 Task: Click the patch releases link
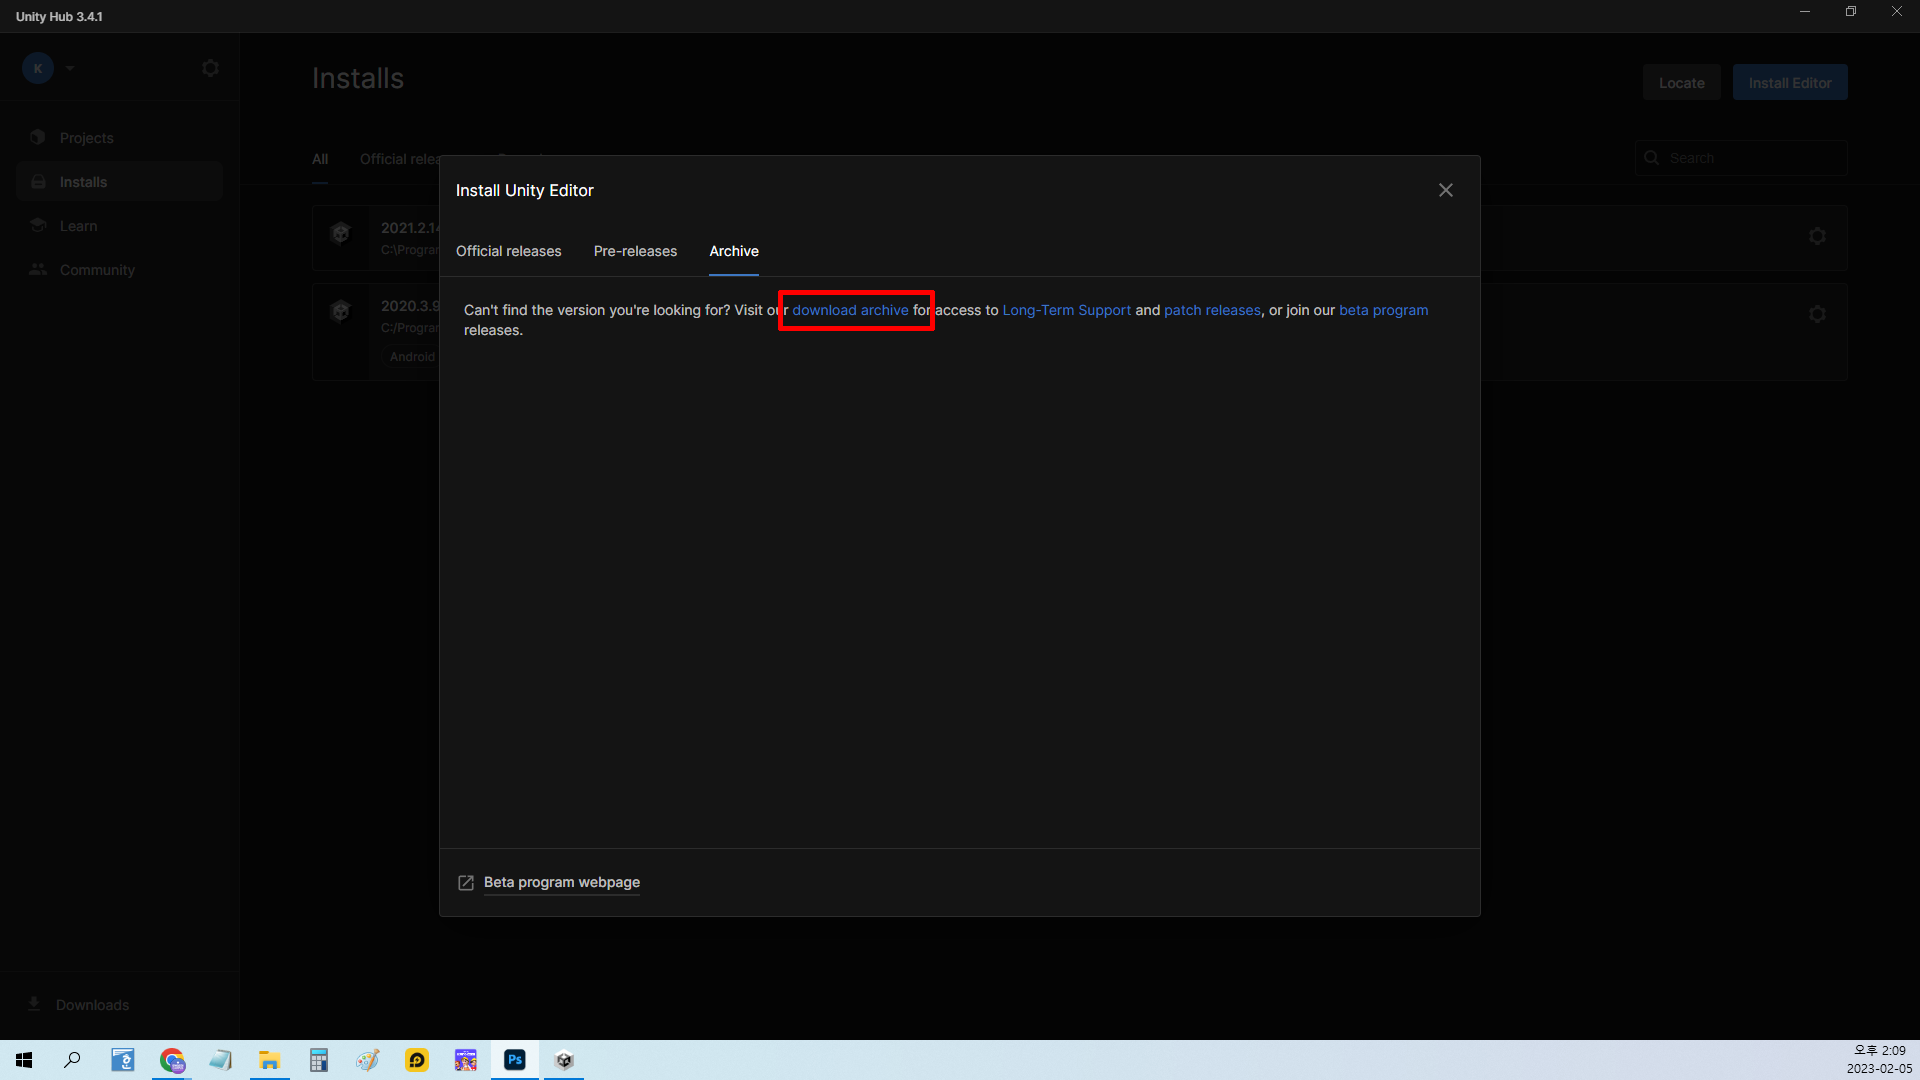[x=1212, y=310]
